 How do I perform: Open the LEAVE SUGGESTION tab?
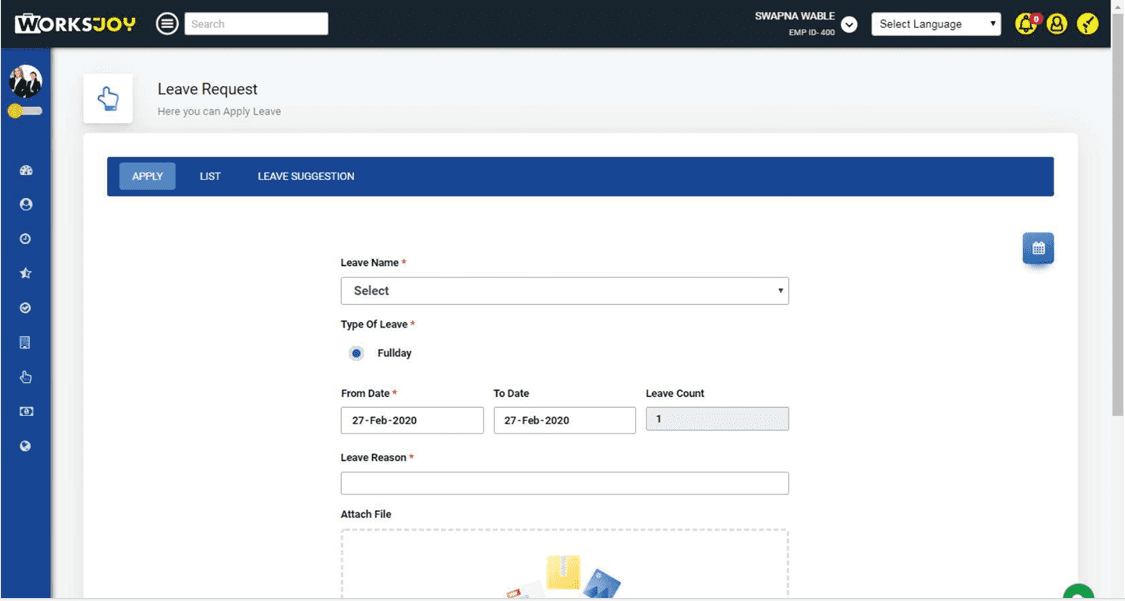click(306, 176)
